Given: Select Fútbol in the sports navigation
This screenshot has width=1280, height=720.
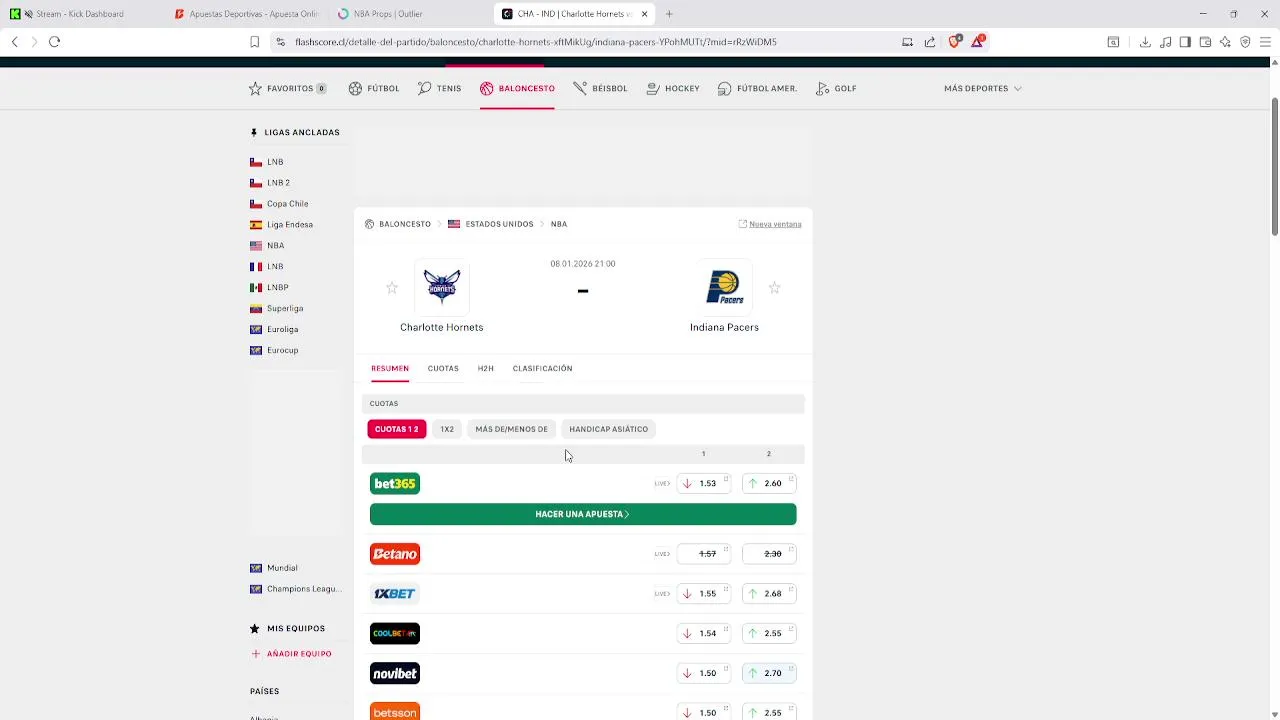Looking at the screenshot, I should 374,89.
